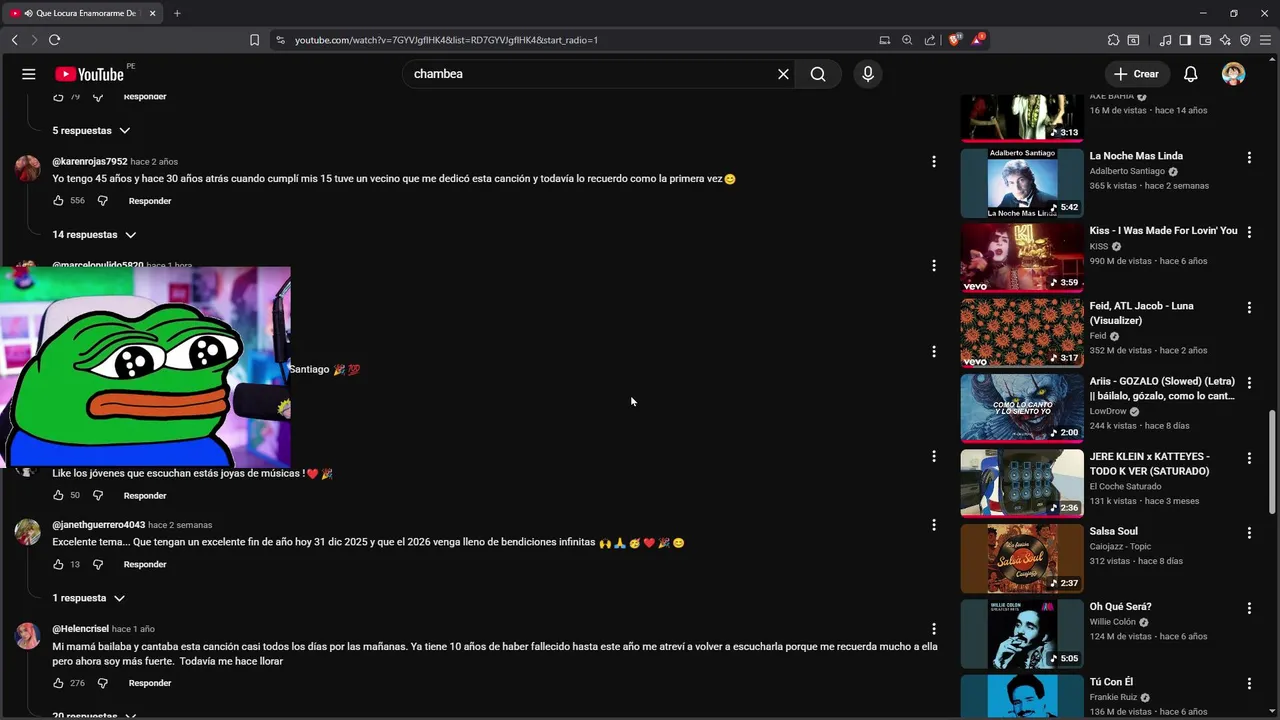Screen dimensions: 1280x720
Task: Open options for Feid Luna video
Action: pos(1249,307)
